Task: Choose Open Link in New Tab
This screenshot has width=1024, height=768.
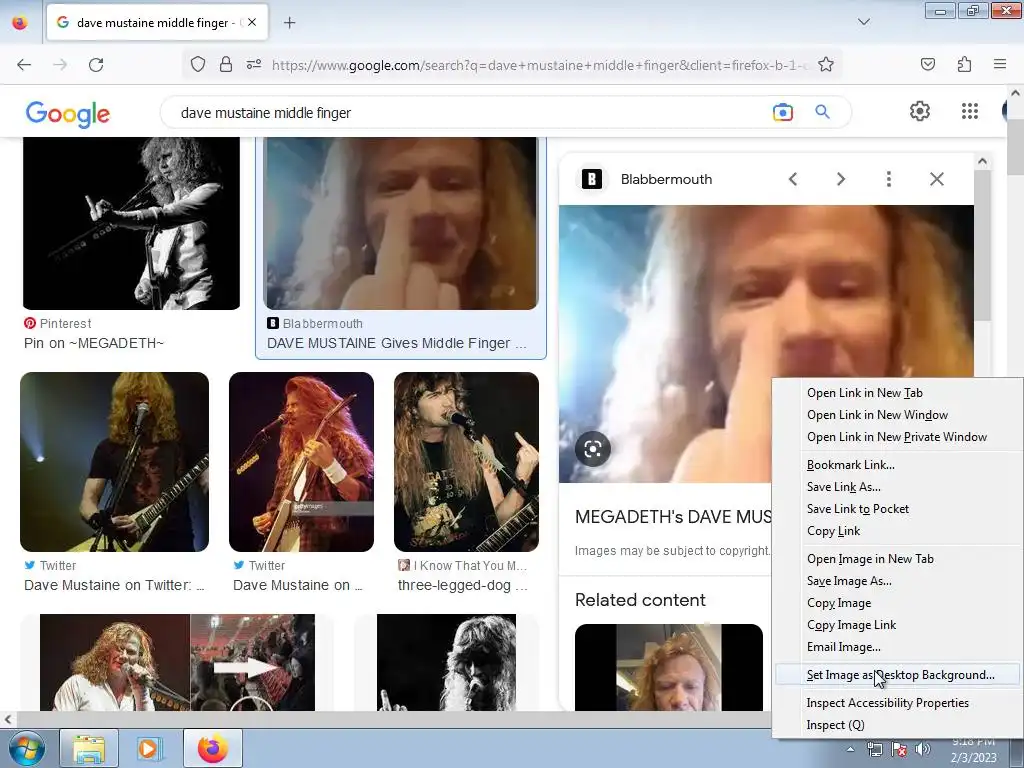Action: 865,392
